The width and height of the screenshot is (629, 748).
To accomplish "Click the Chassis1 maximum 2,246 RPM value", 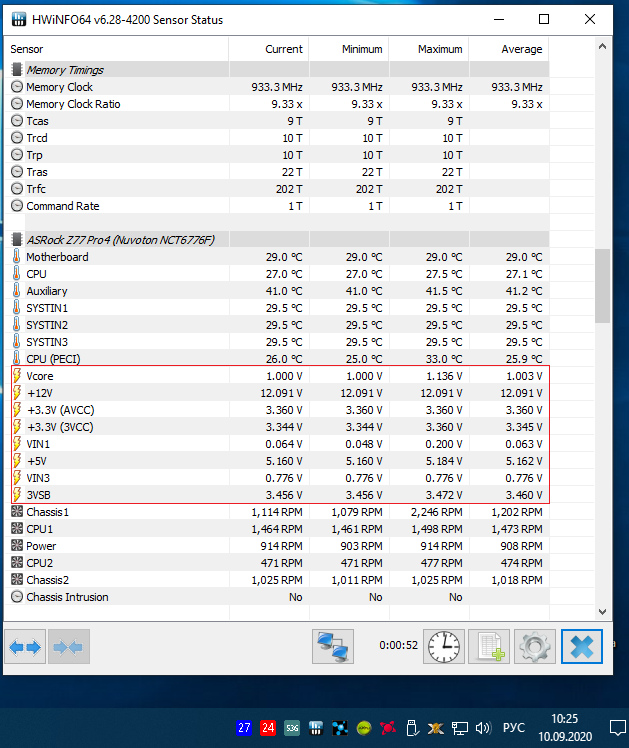I will (437, 512).
